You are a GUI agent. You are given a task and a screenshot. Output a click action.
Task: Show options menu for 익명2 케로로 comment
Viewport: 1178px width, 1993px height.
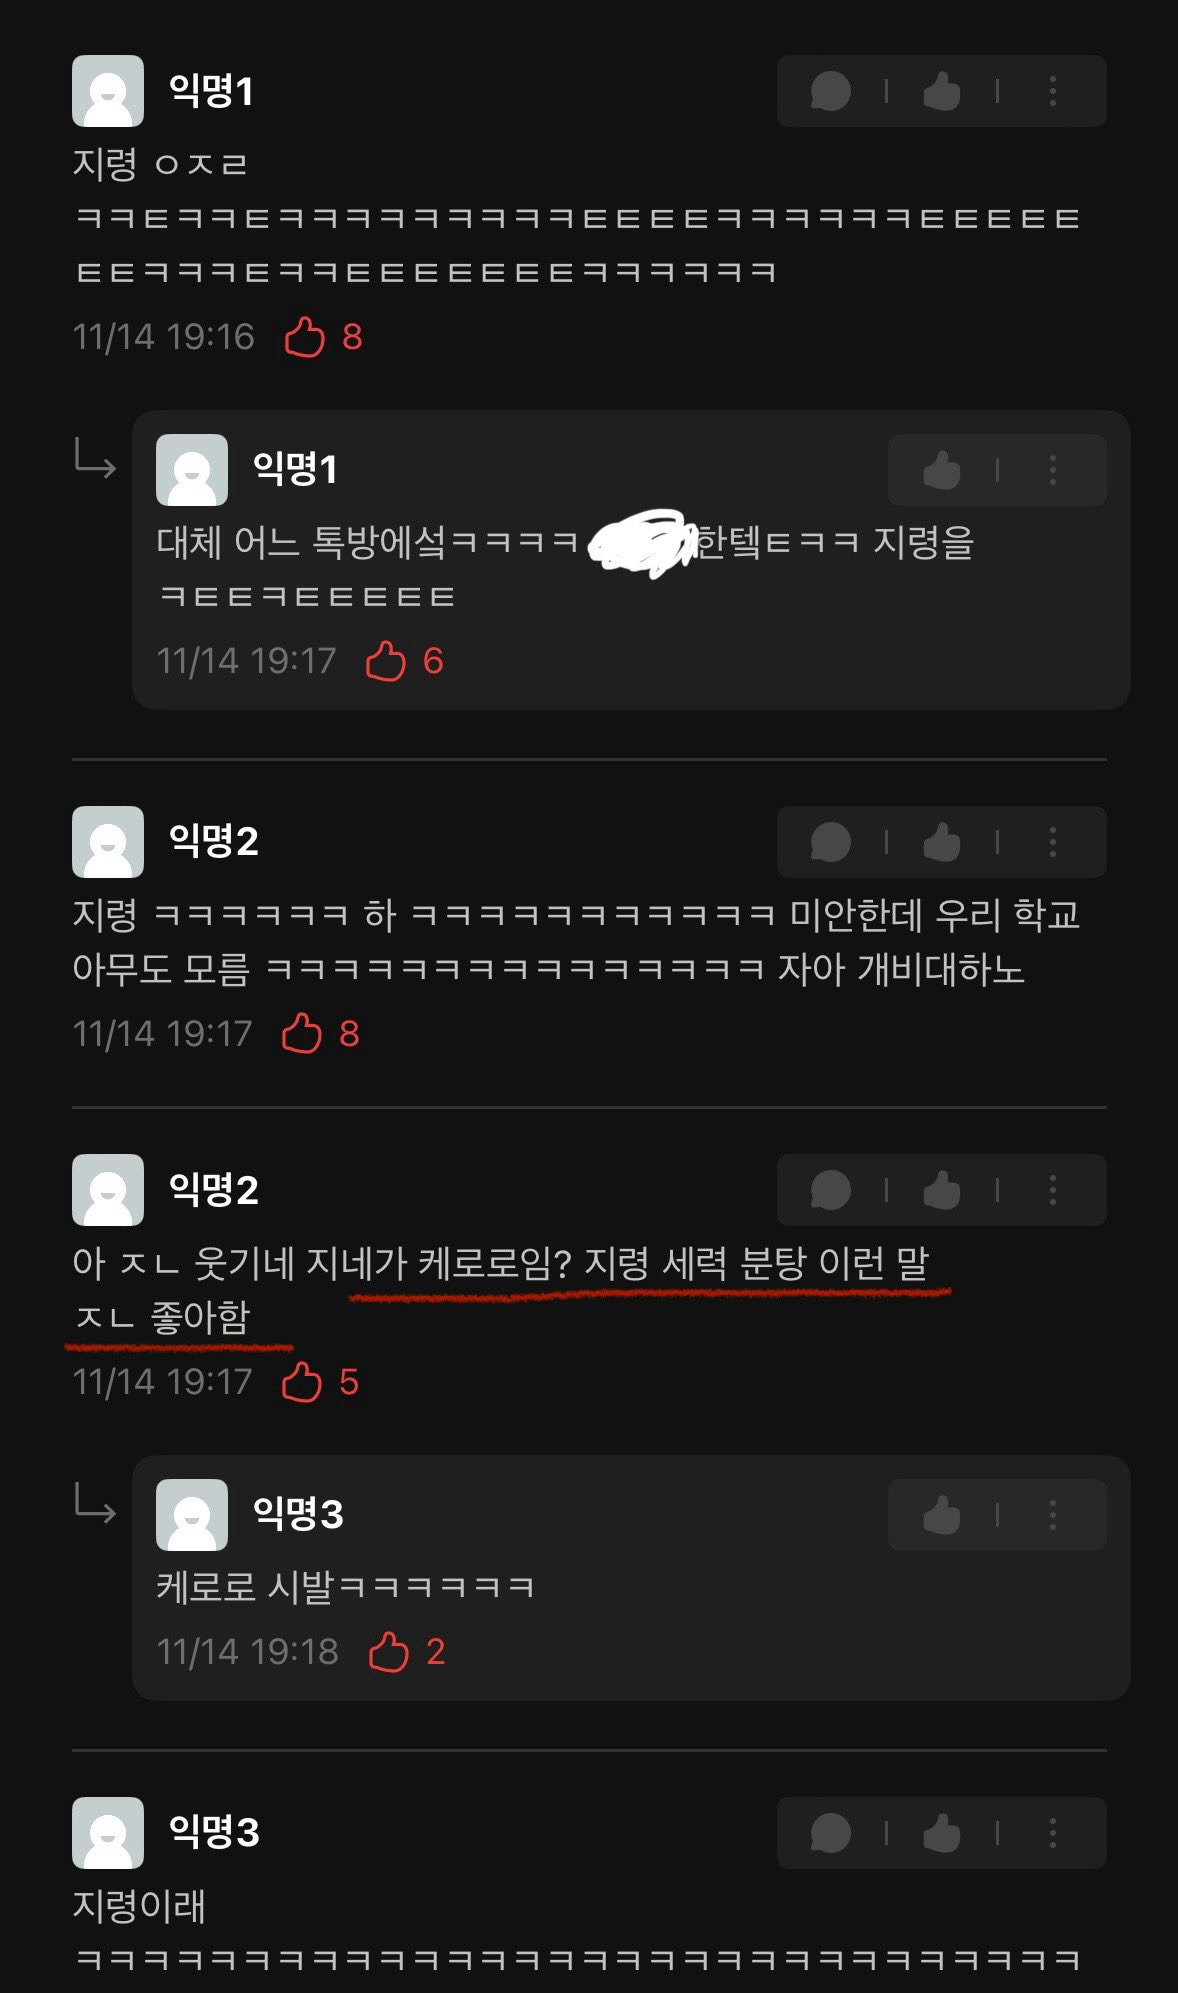(x=1052, y=1190)
